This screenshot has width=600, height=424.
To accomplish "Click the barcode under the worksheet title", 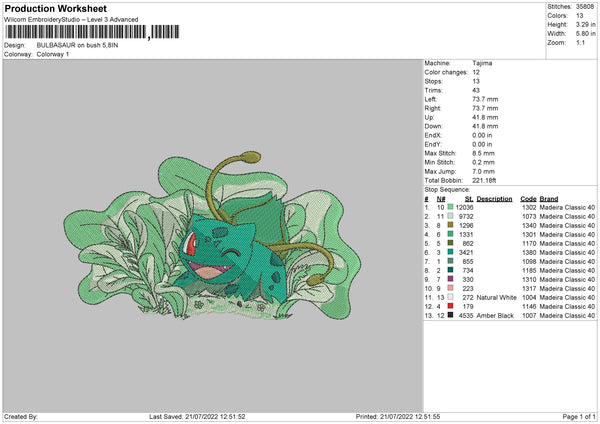I will point(75,33).
